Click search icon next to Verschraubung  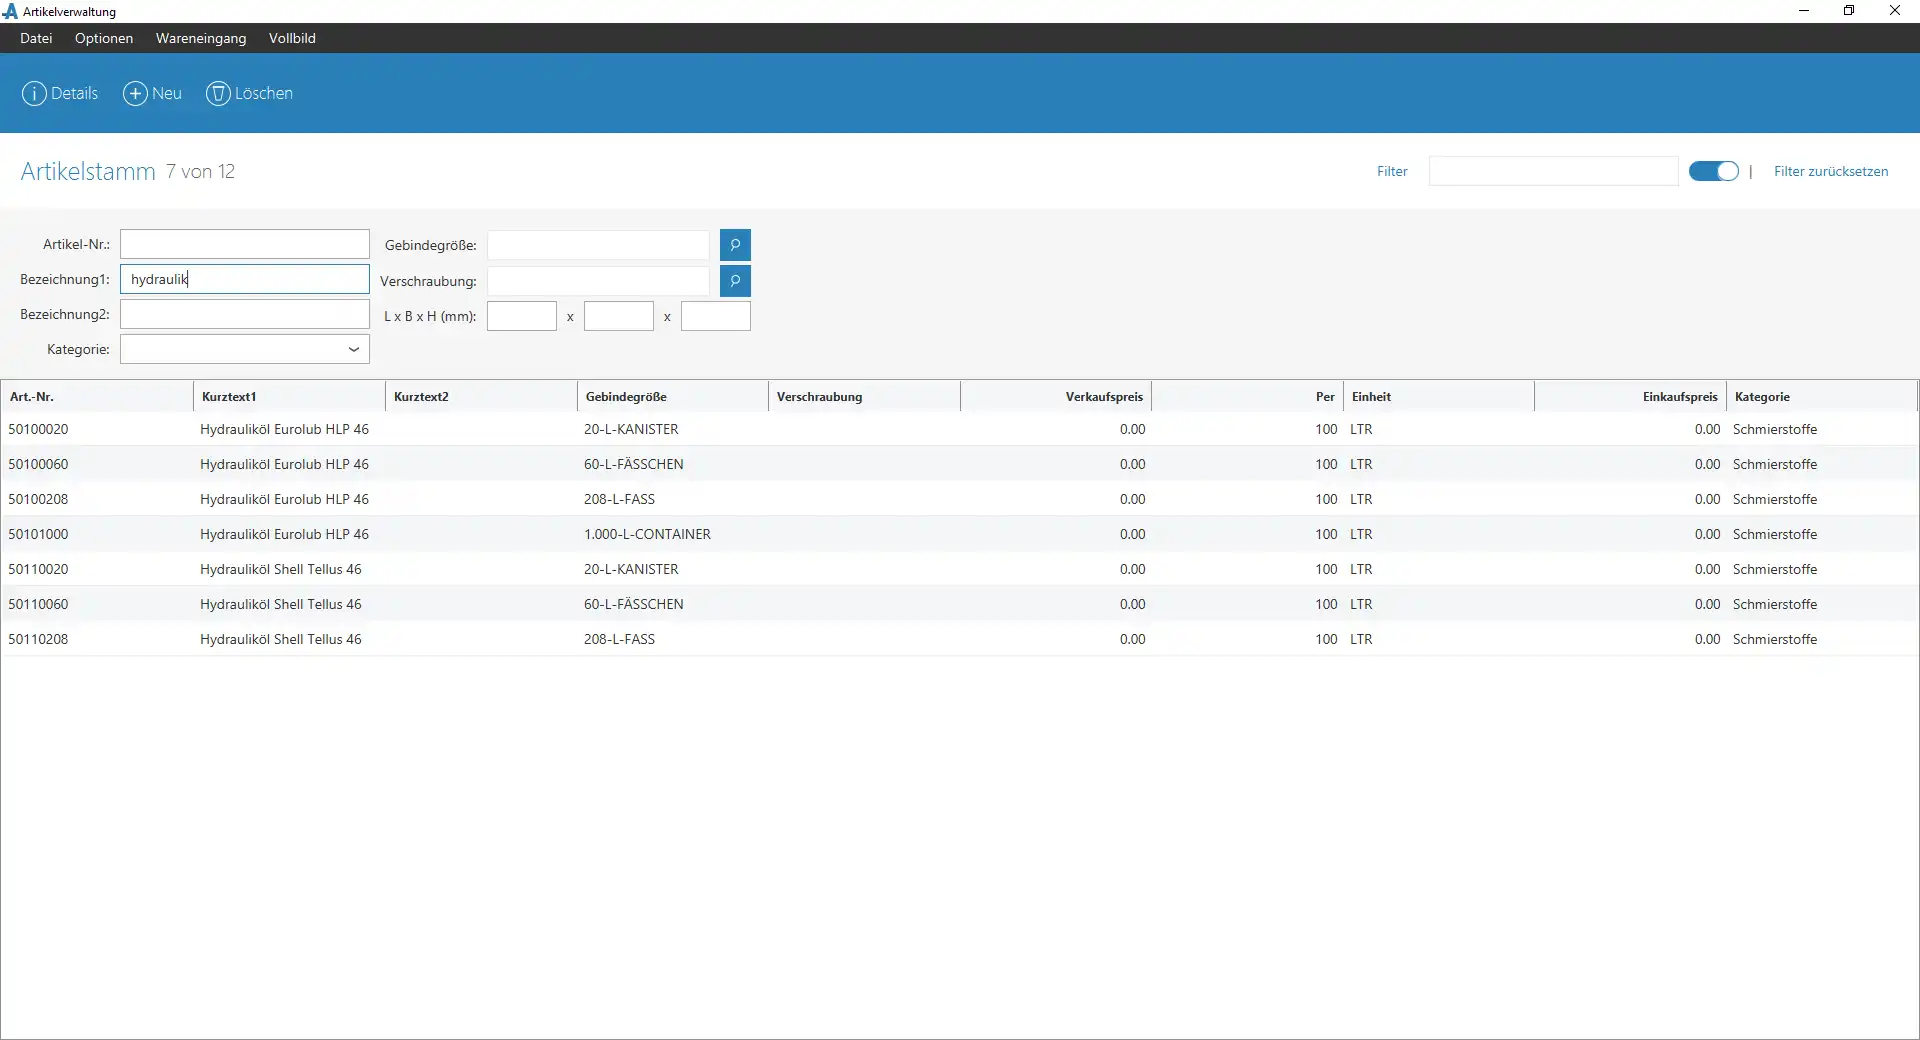(735, 281)
